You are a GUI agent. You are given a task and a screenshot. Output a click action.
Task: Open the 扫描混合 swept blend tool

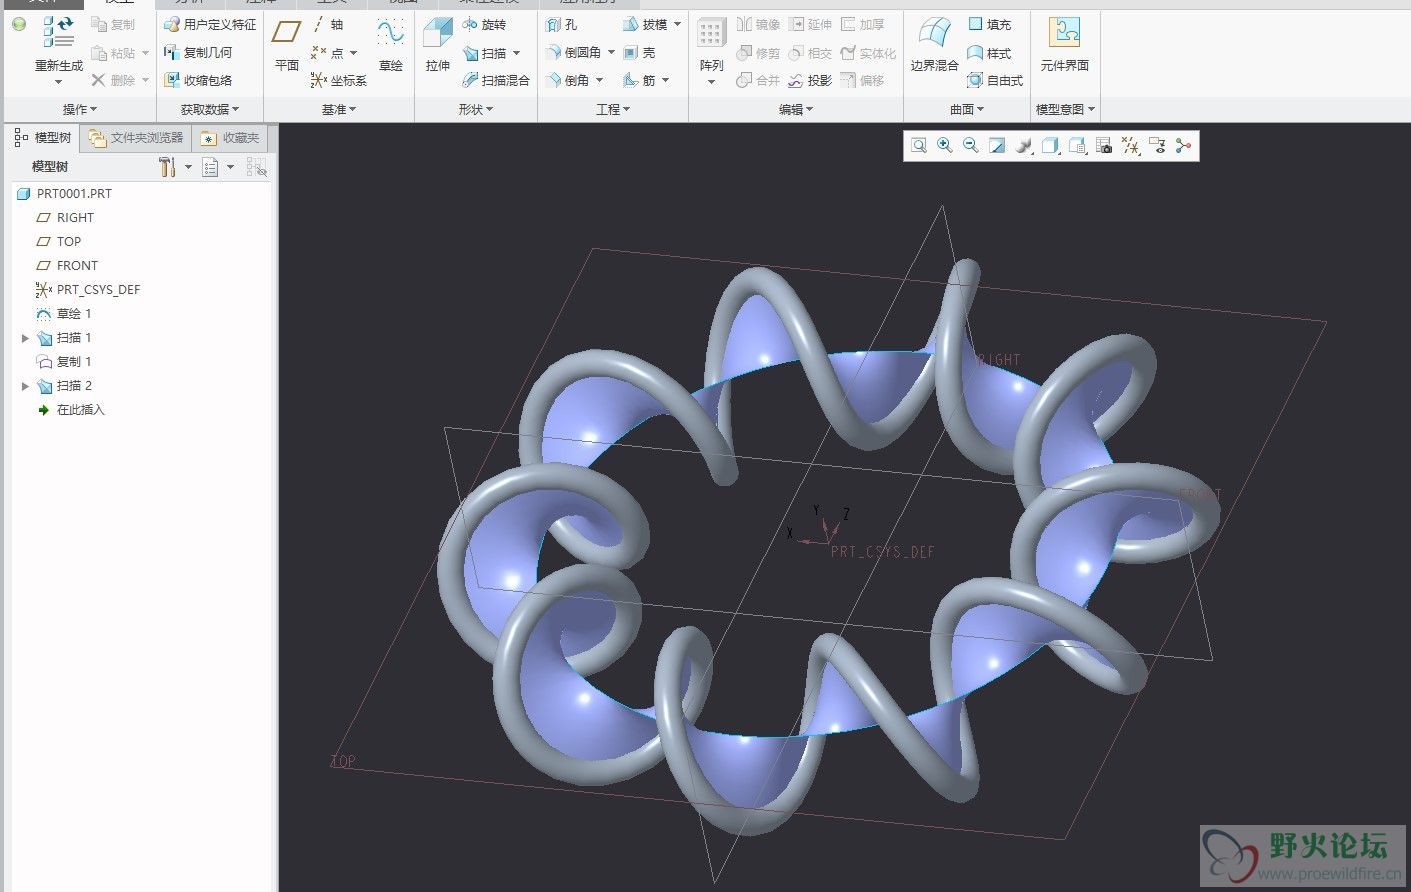click(495, 80)
